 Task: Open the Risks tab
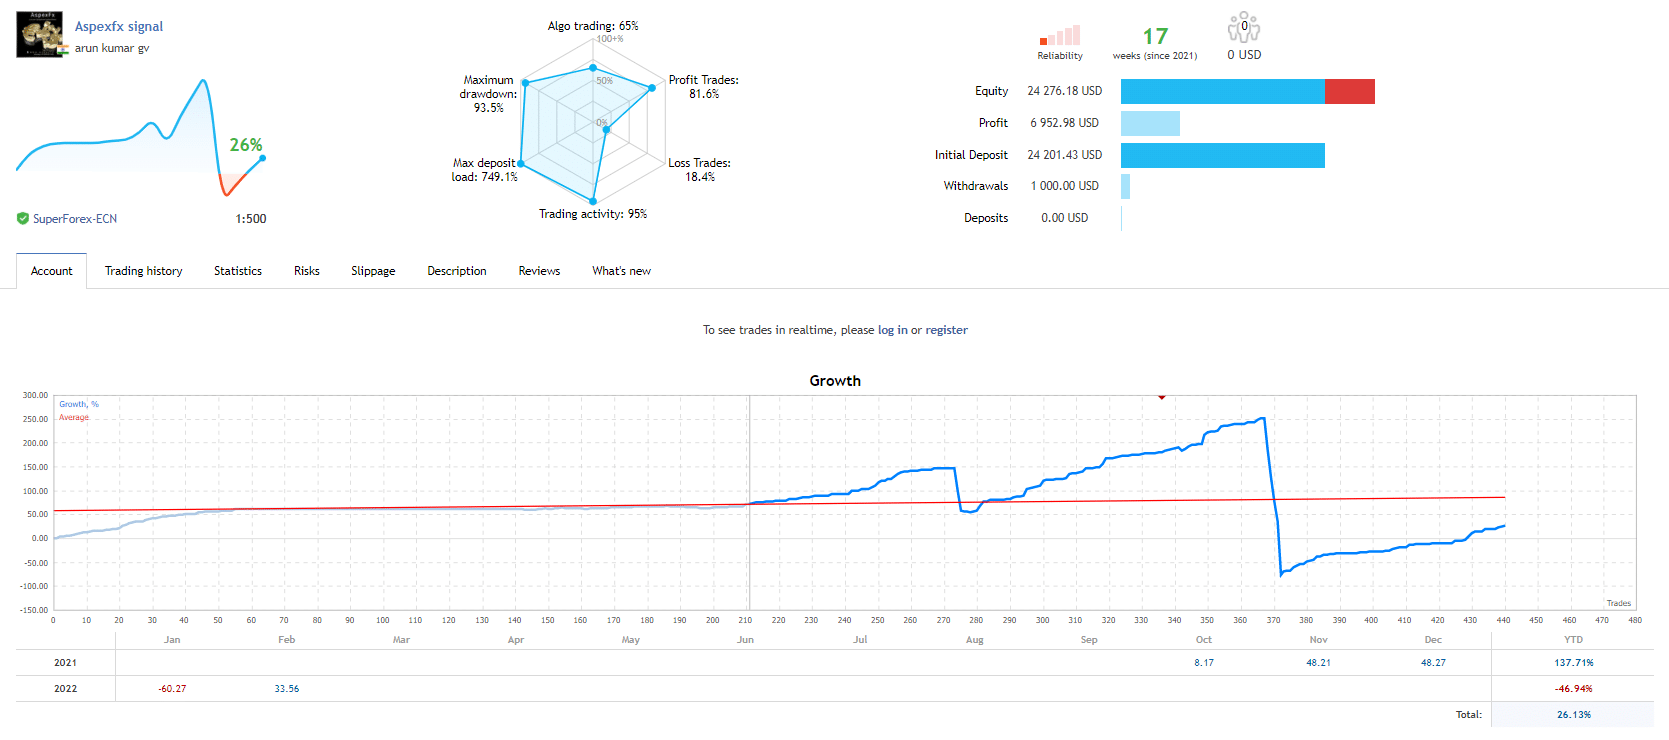coord(307,271)
